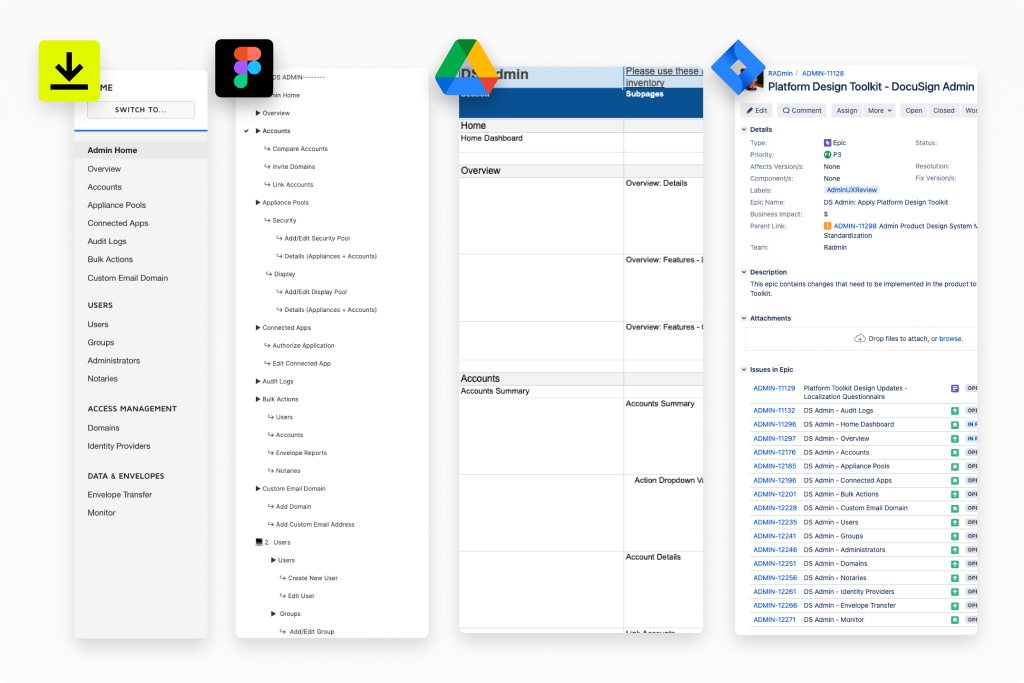The height and width of the screenshot is (683, 1024).
Task: Select Compare Accounts in Figma list
Action: point(300,149)
